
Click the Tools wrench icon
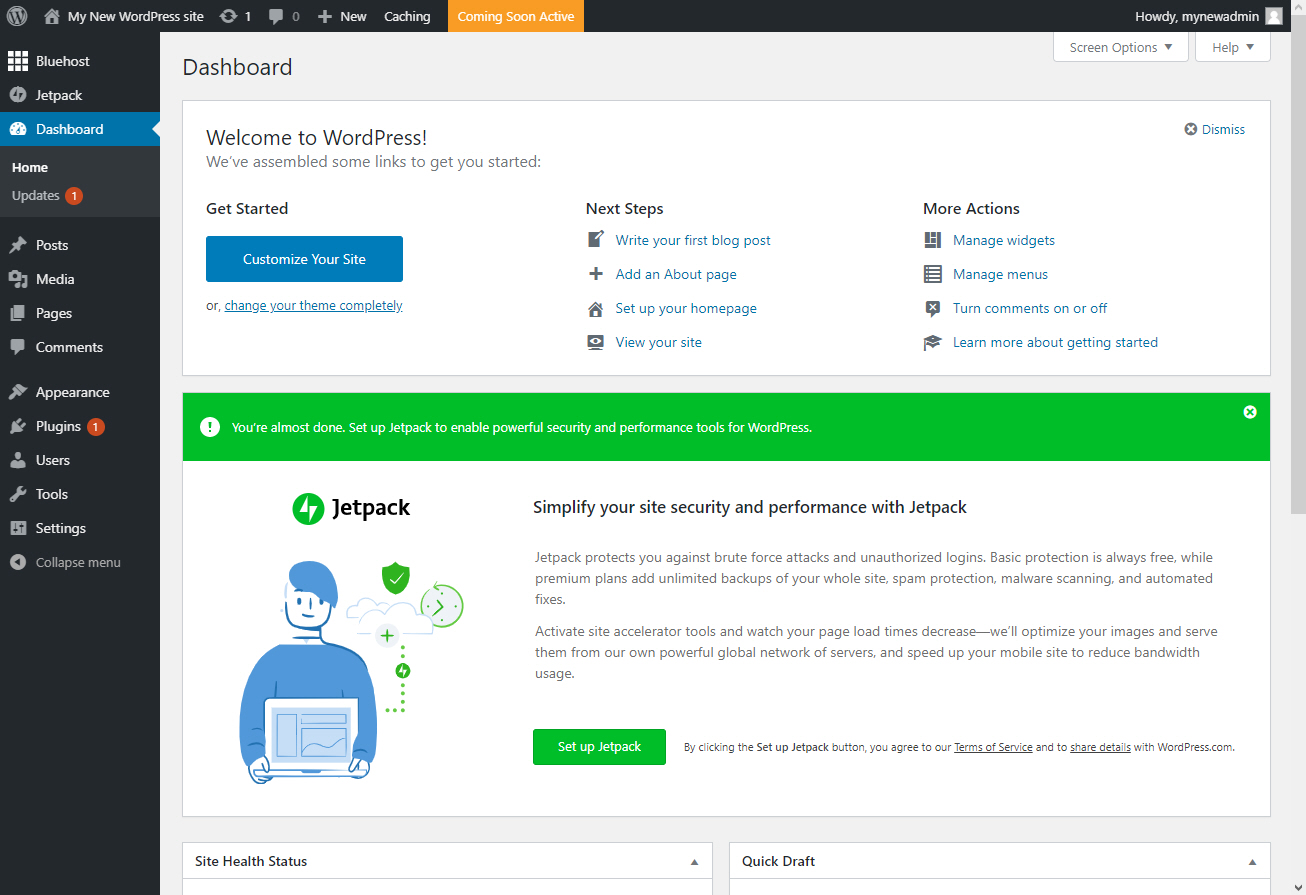tap(18, 494)
